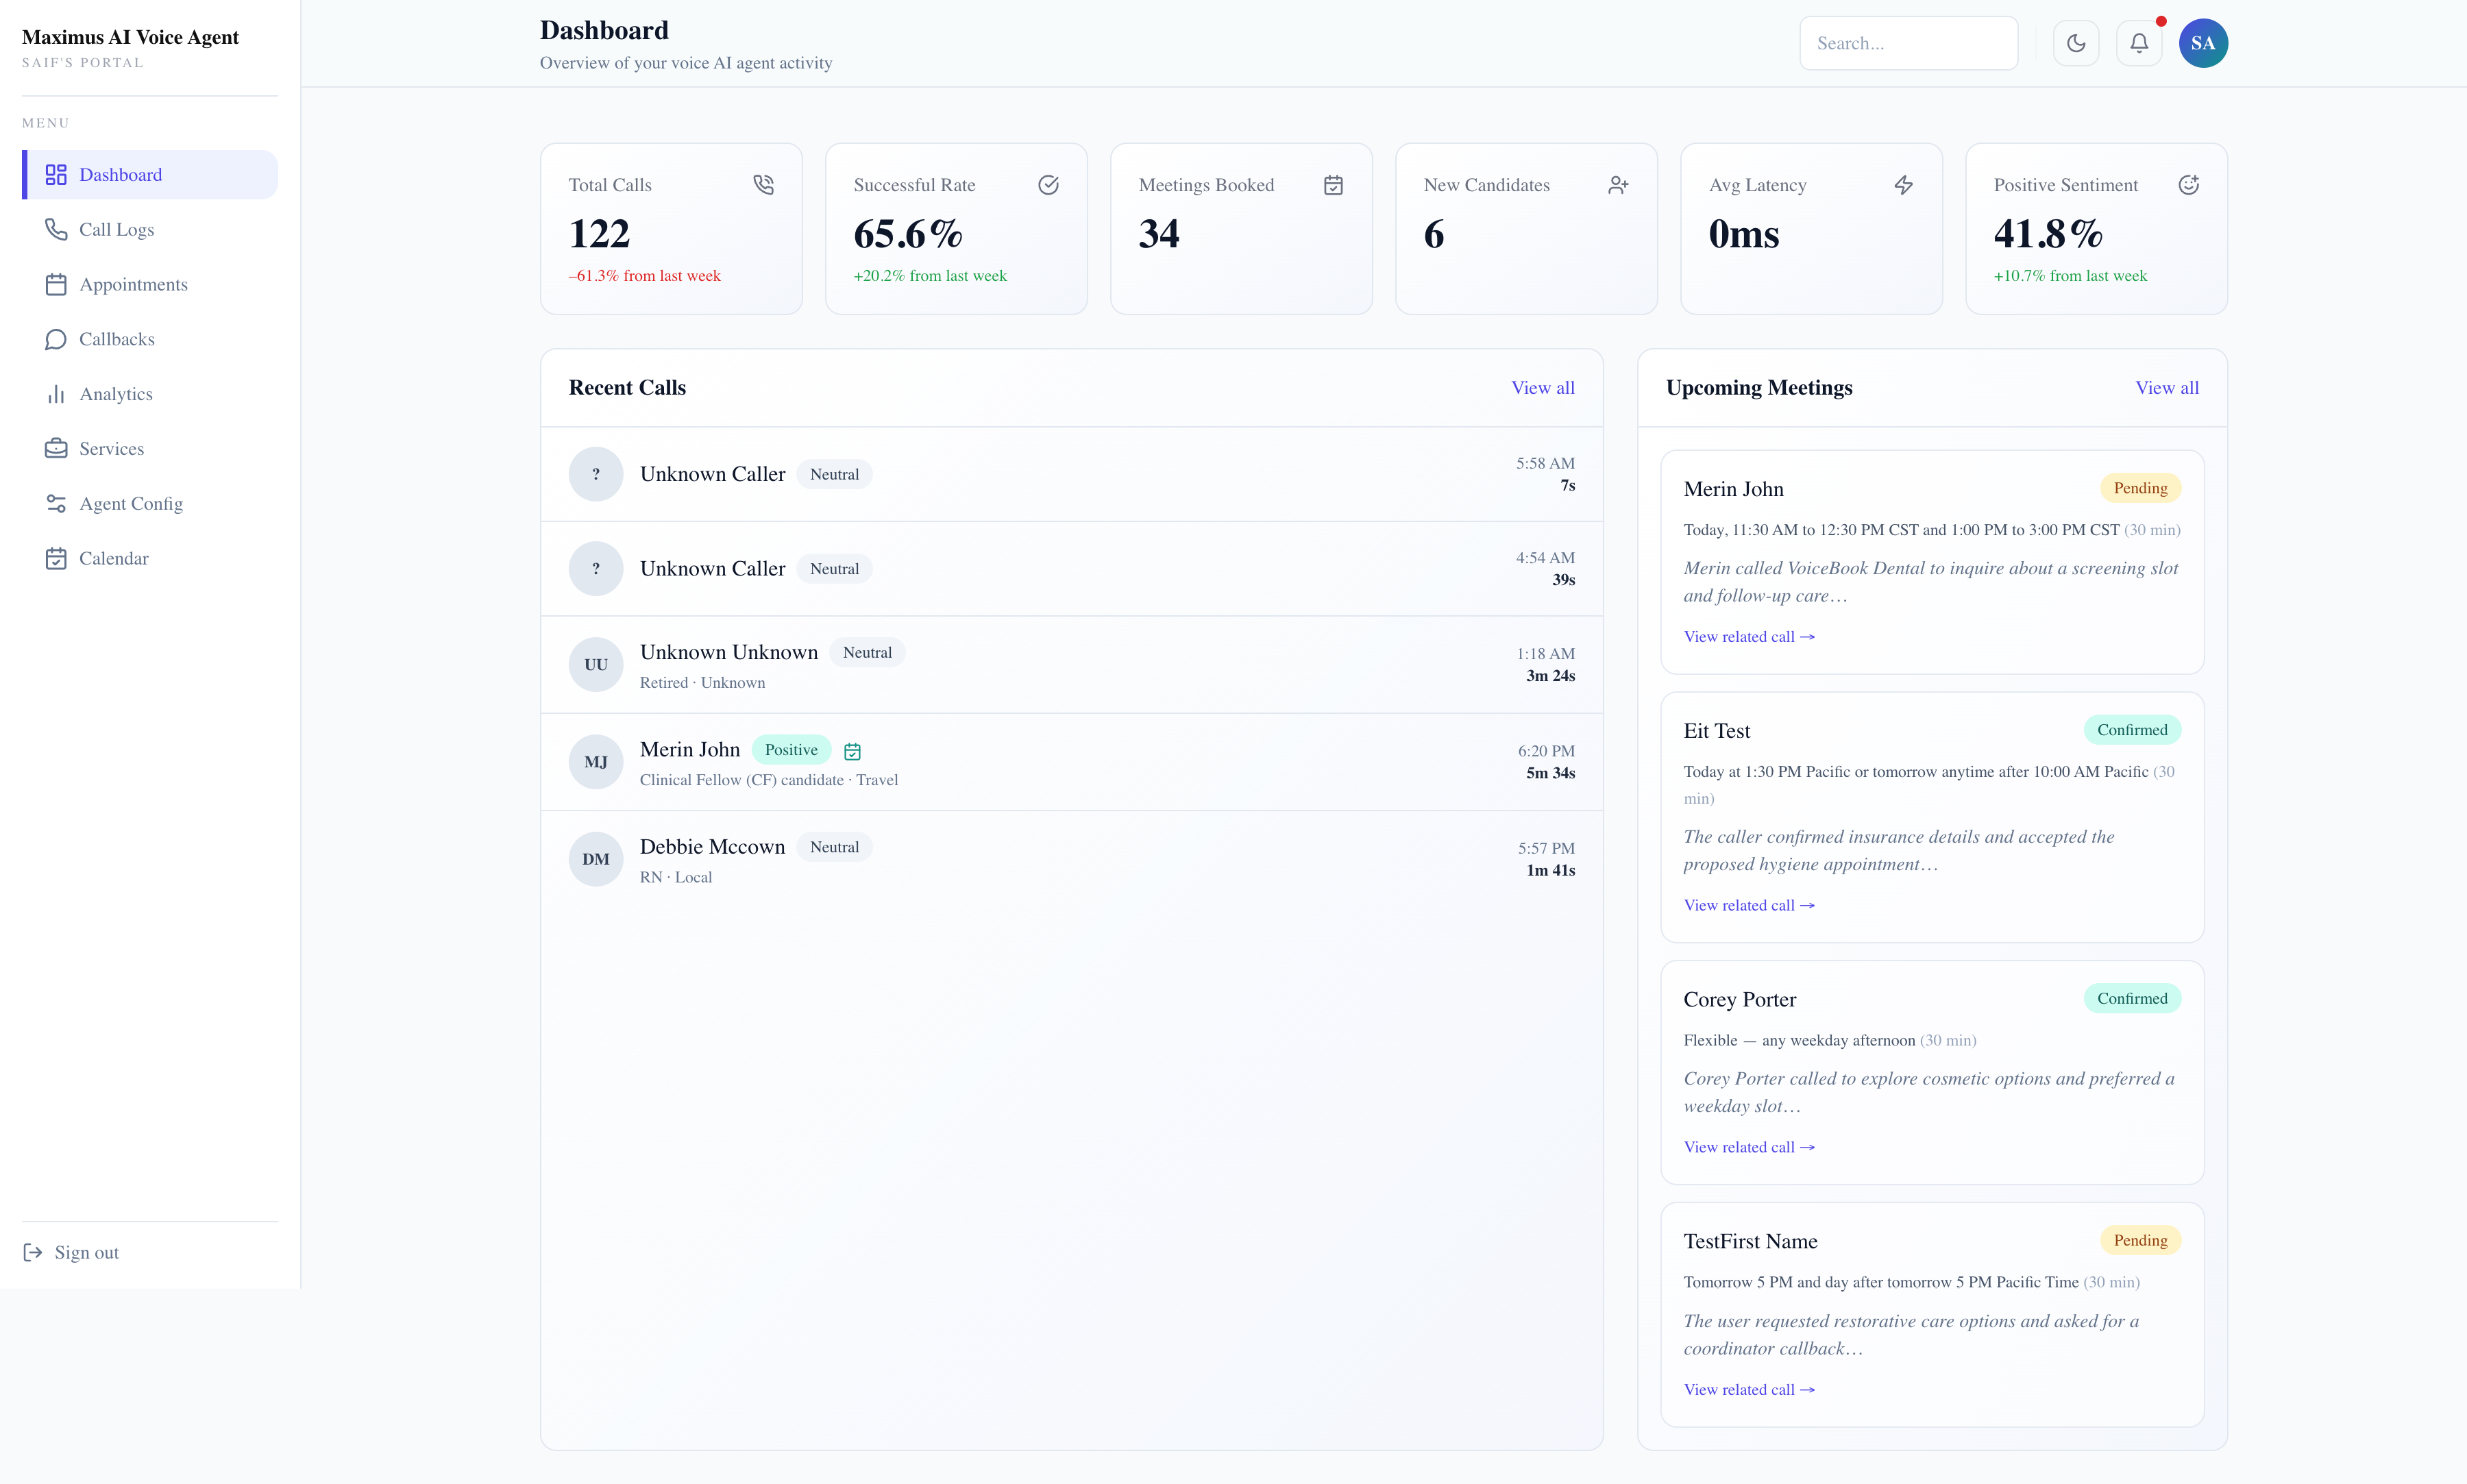2467x1484 pixels.
Task: Open Eit Test's View related call link
Action: (1748, 905)
